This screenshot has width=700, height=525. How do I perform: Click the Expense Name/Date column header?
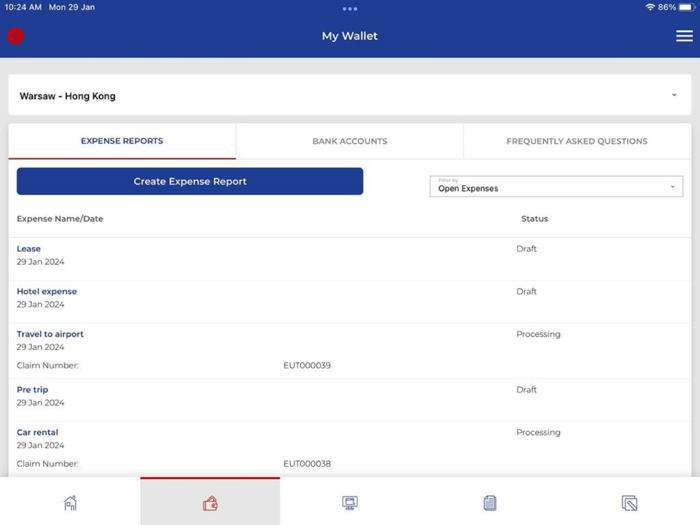point(60,219)
